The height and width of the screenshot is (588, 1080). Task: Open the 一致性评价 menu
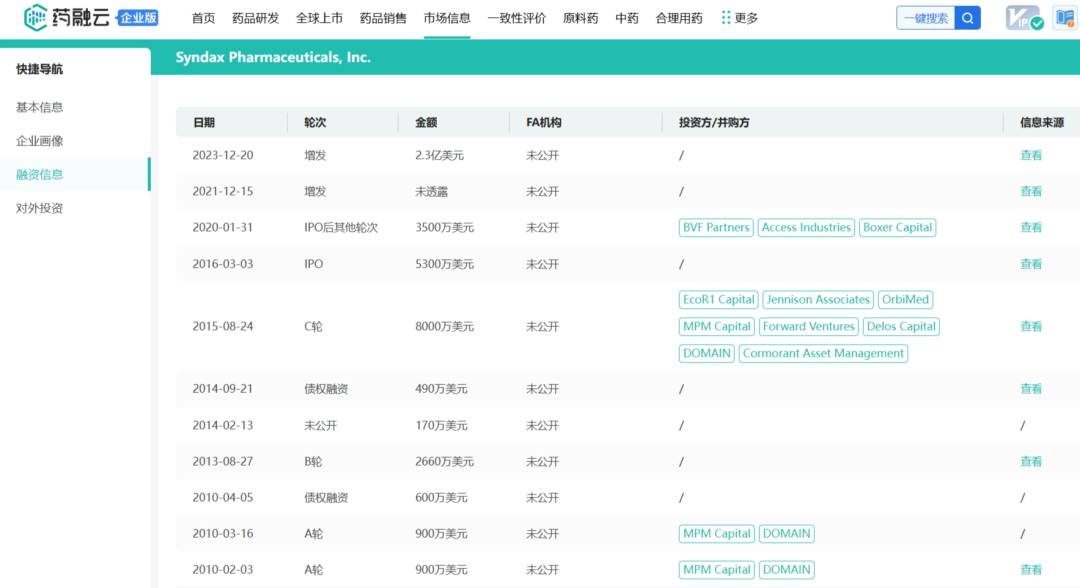[x=517, y=19]
